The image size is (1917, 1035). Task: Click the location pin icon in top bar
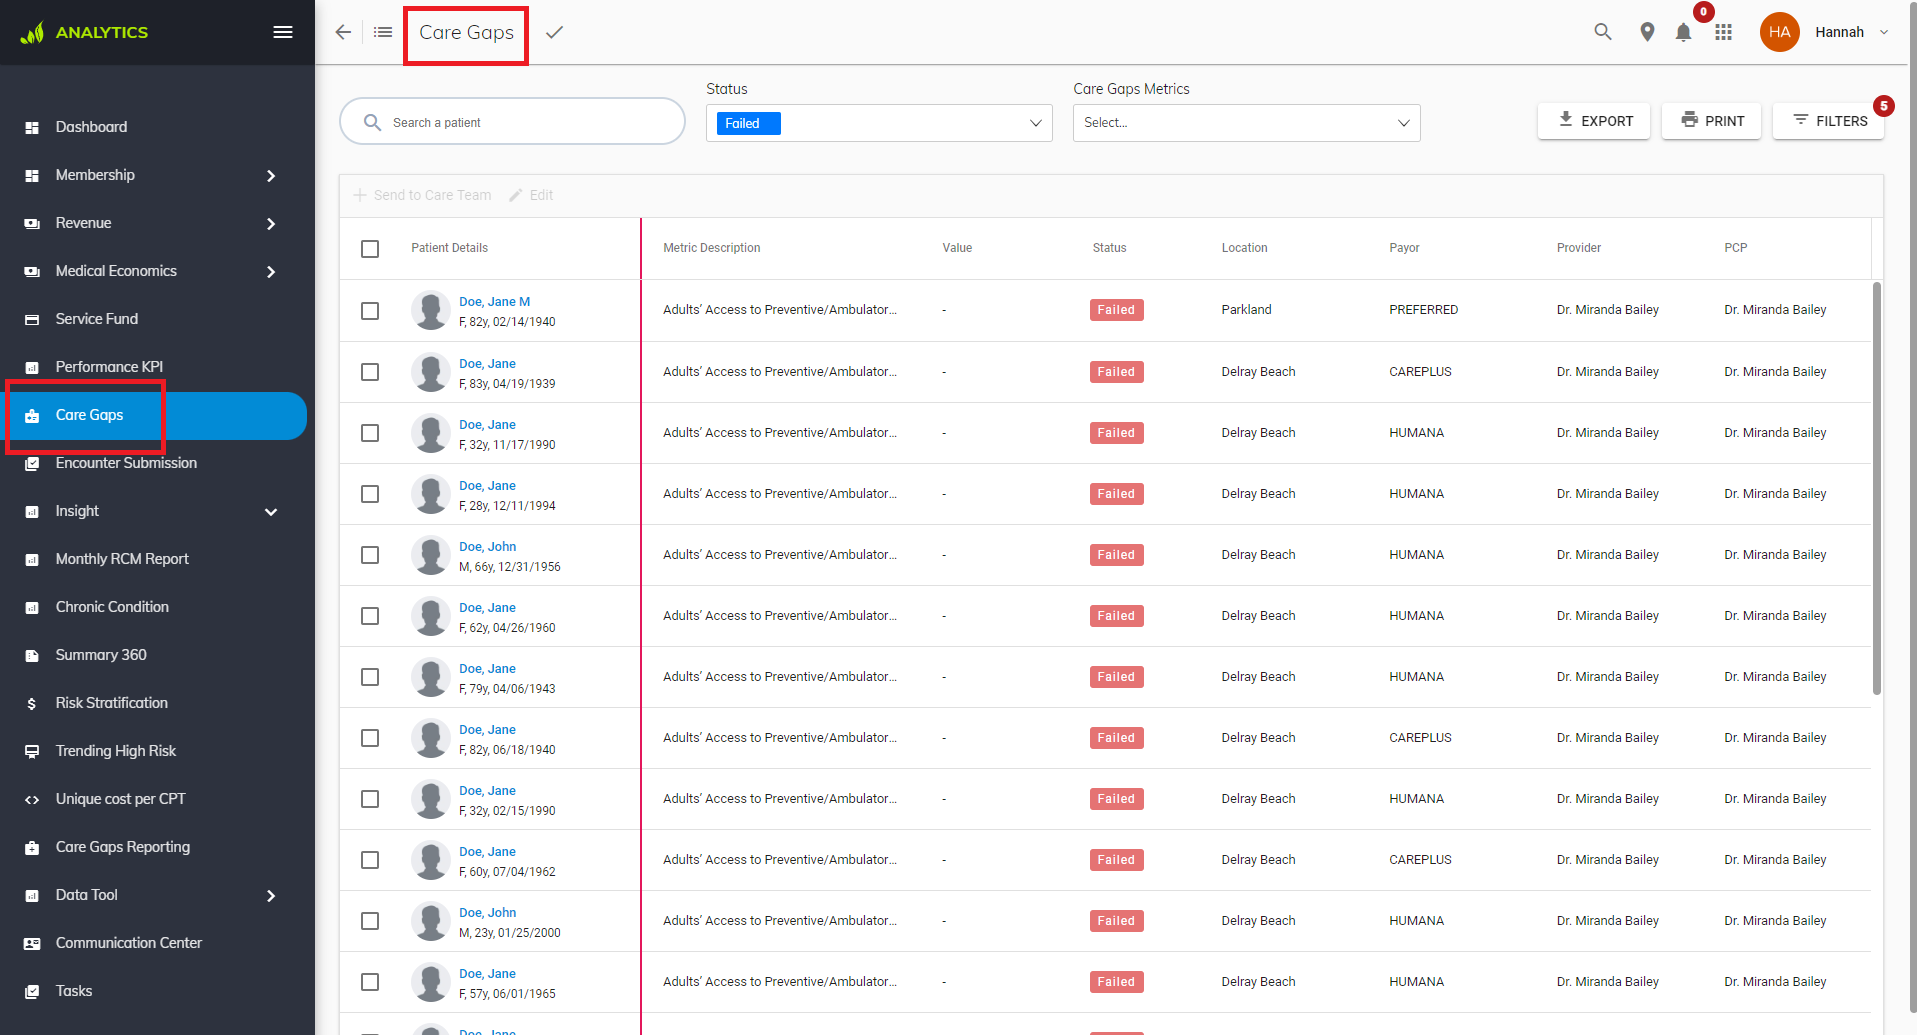(x=1647, y=32)
